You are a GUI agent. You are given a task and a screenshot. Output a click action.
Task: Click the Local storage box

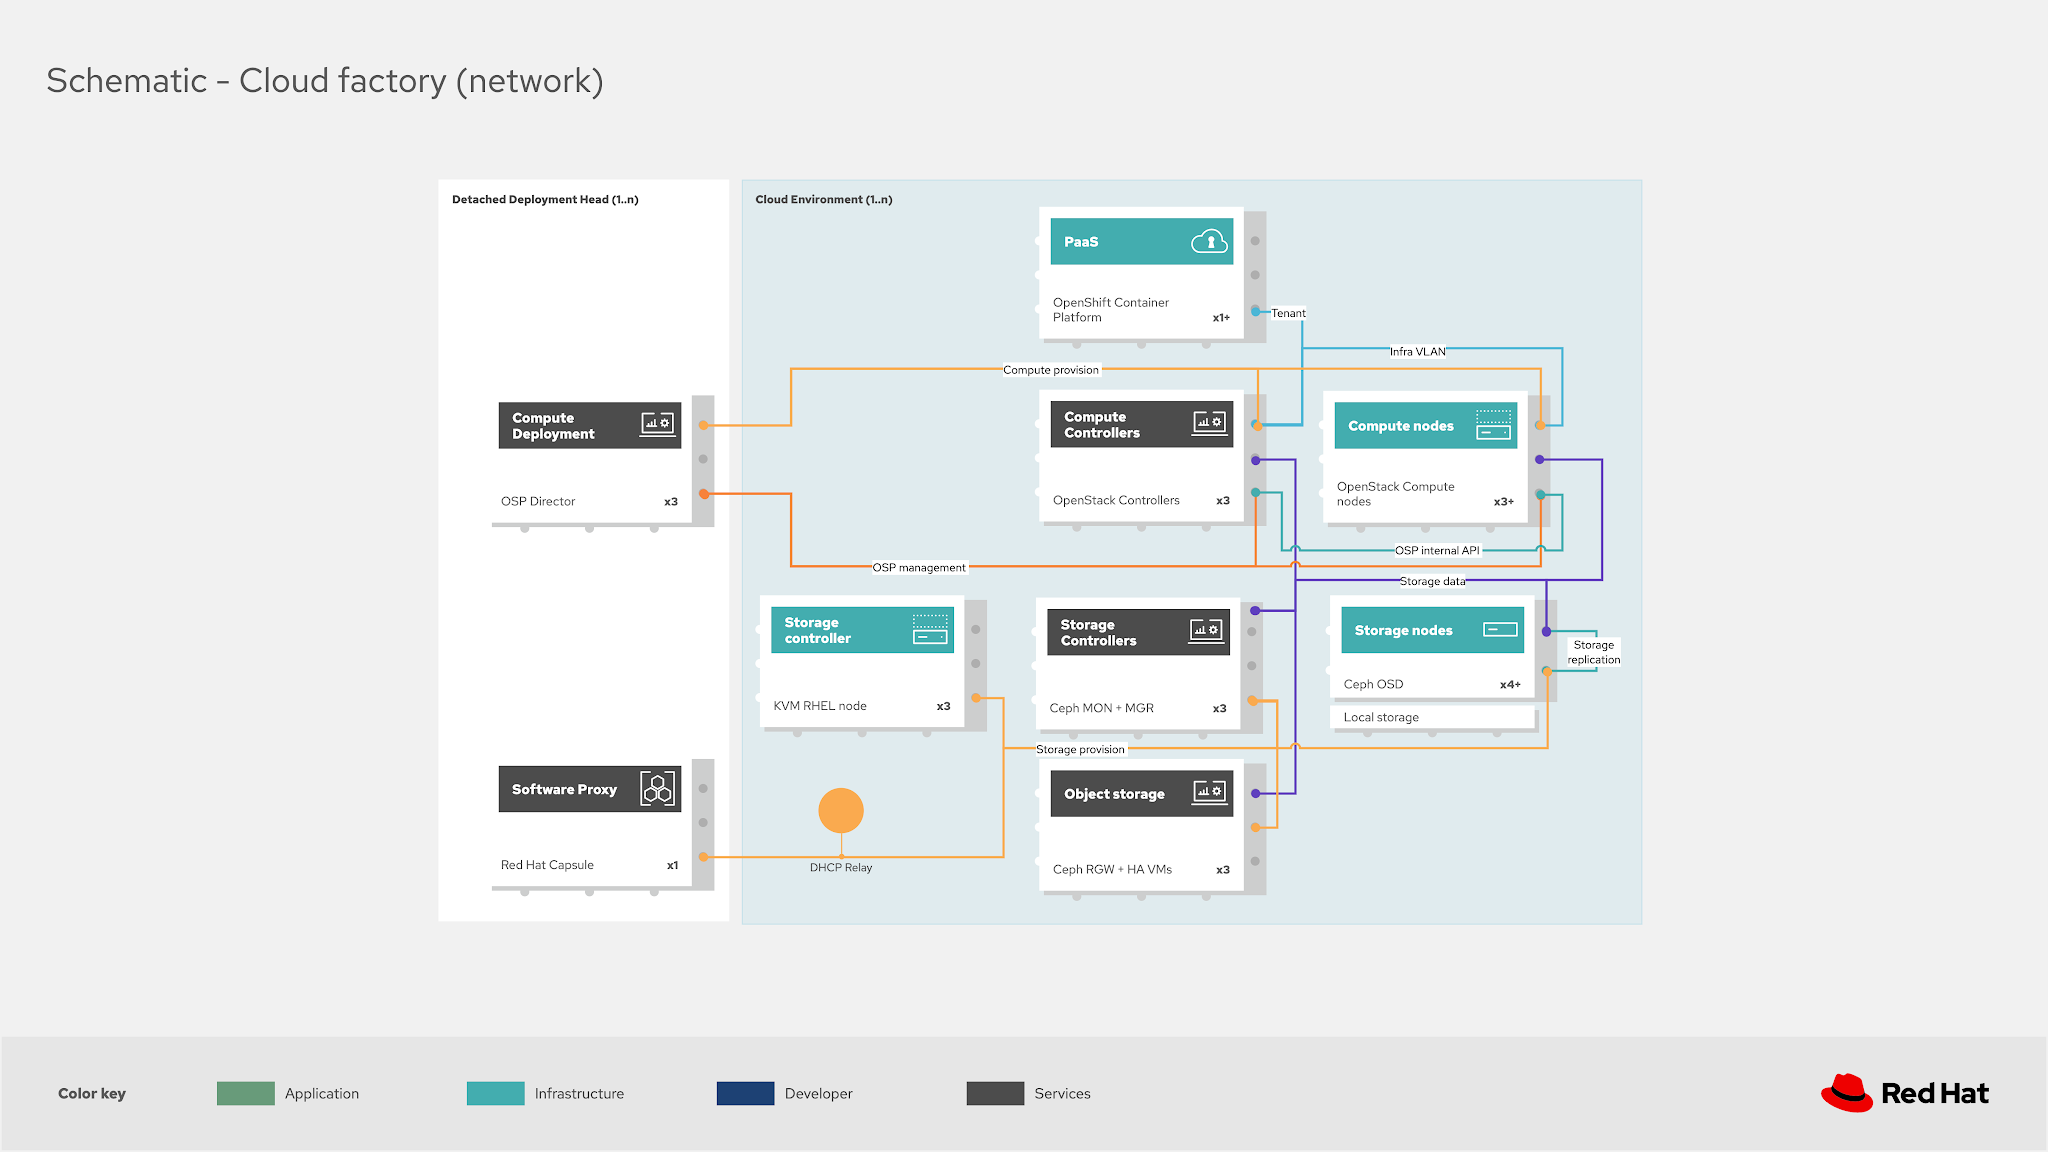1432,717
